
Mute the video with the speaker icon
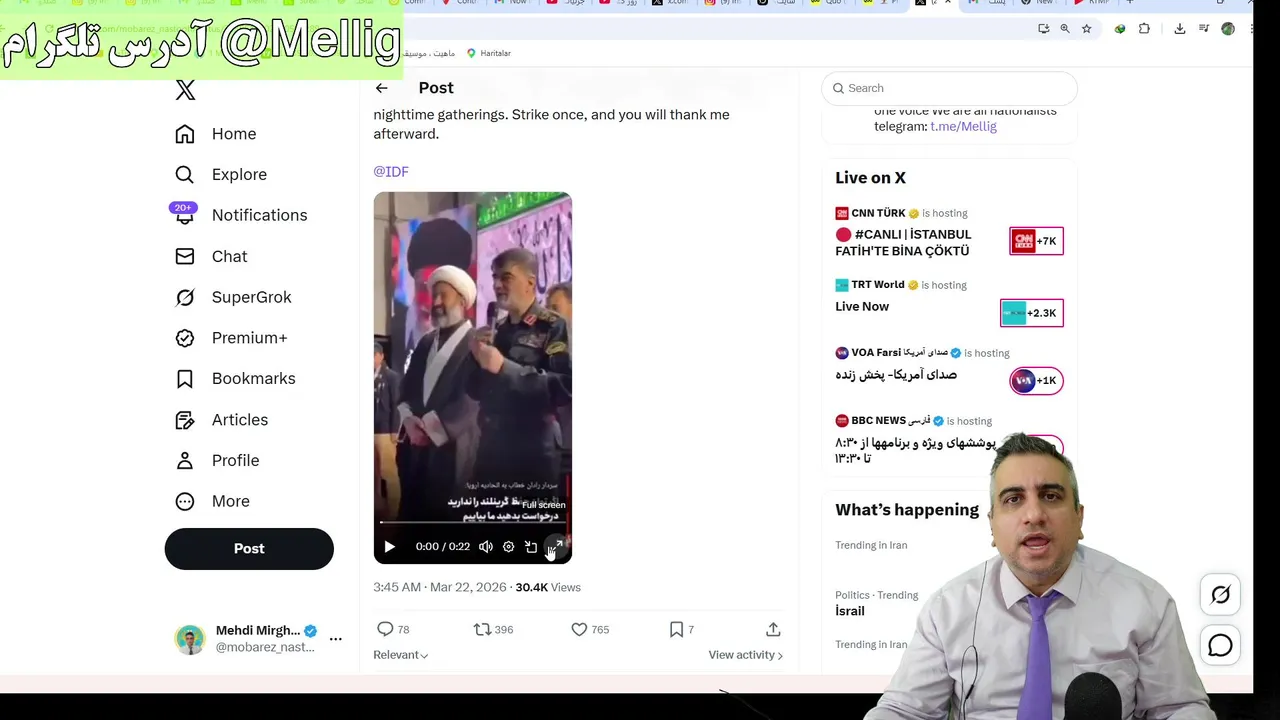[486, 547]
